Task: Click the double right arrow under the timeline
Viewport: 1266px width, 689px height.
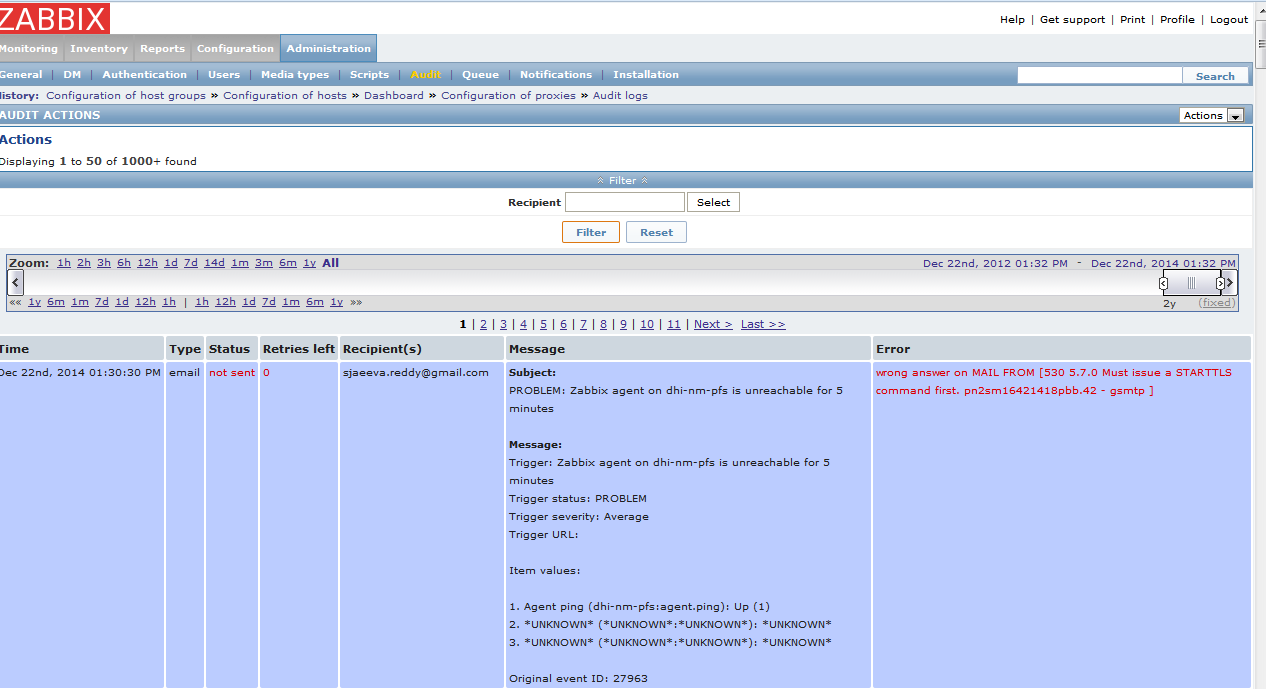Action: point(356,302)
